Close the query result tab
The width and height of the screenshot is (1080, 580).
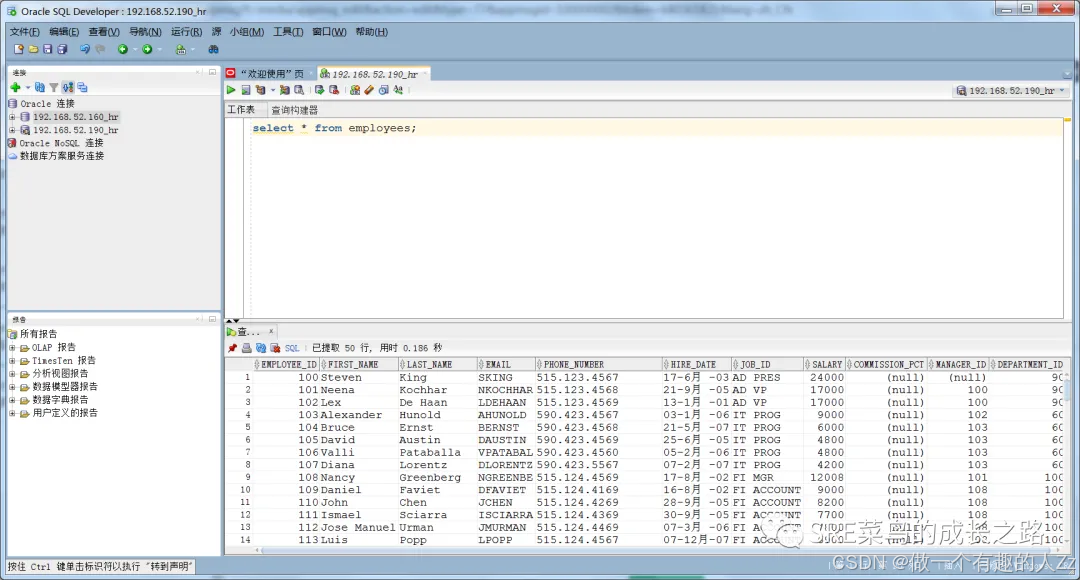pyautogui.click(x=271, y=331)
